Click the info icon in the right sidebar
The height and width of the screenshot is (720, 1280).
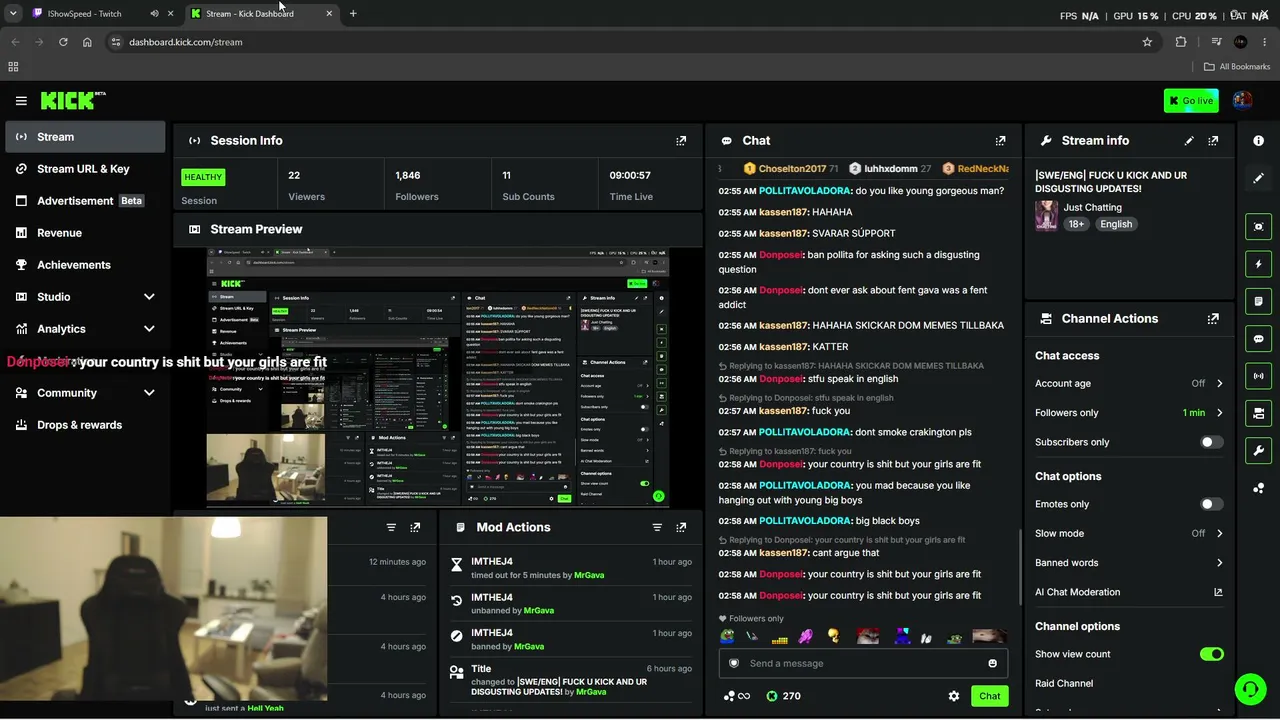1258,141
